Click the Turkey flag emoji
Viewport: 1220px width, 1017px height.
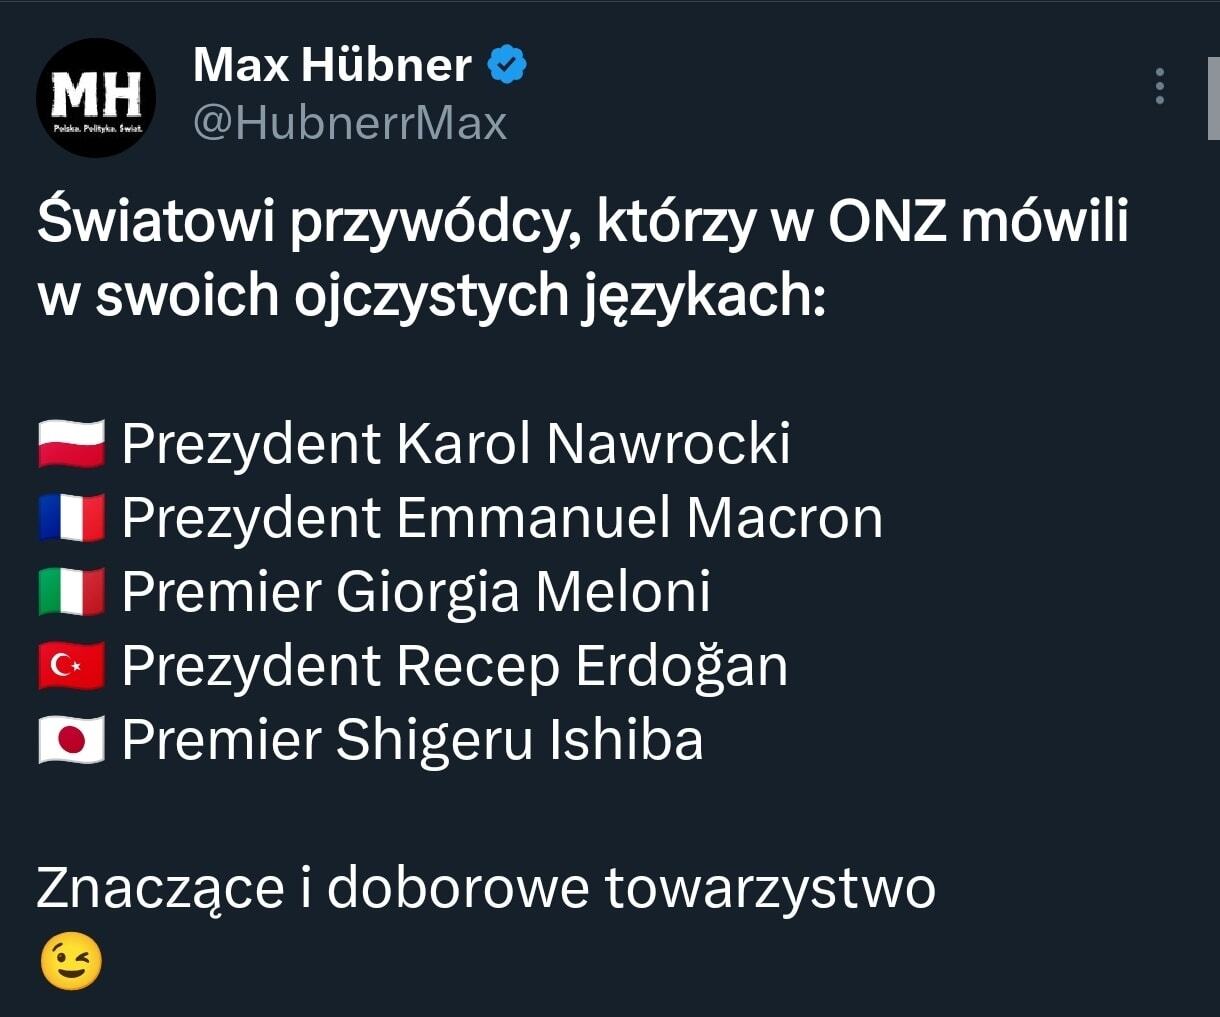pos(71,666)
